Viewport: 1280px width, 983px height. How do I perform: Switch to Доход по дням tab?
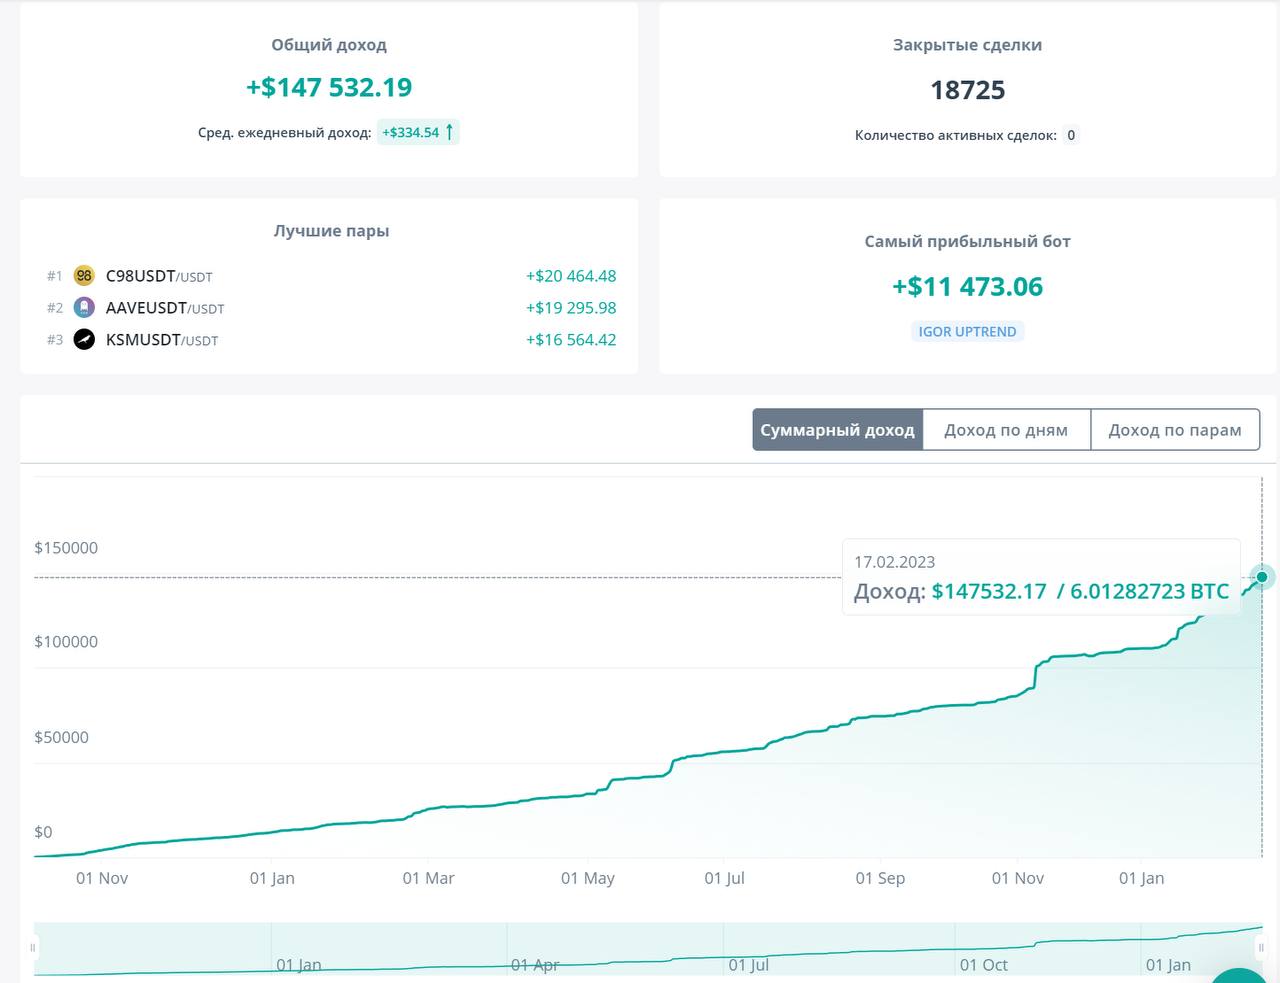click(1006, 430)
